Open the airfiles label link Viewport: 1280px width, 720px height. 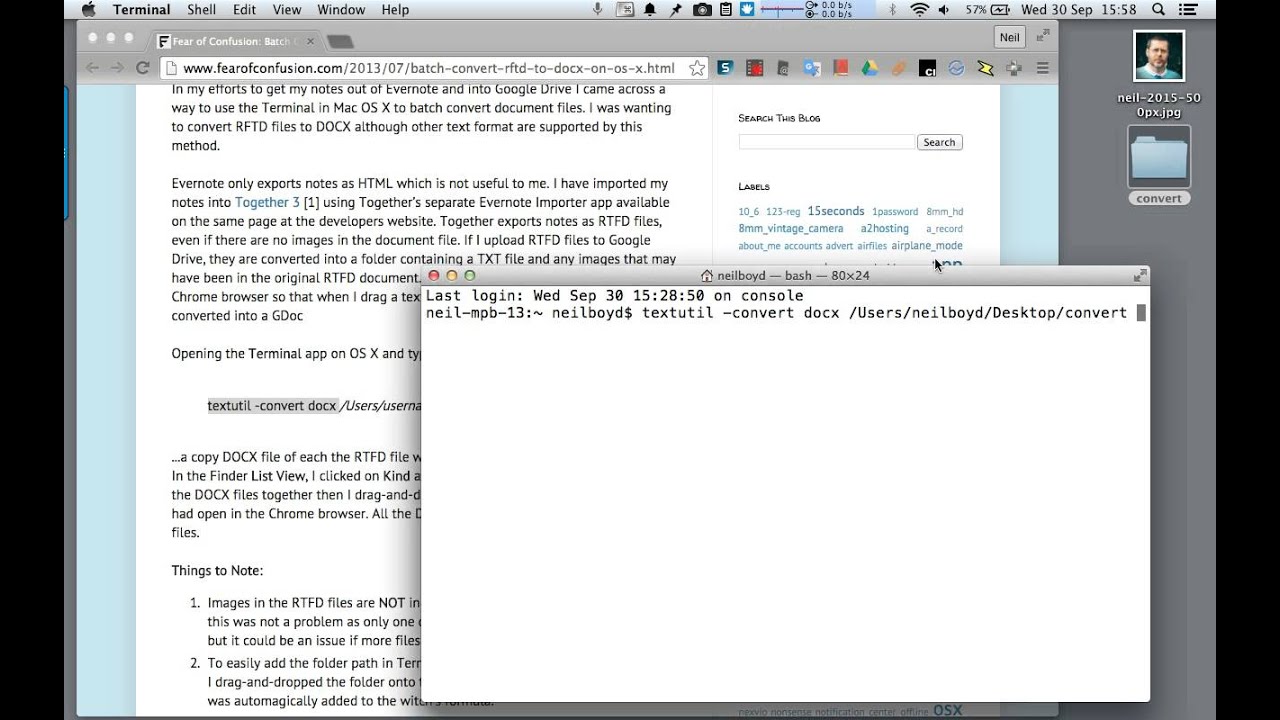click(x=871, y=245)
